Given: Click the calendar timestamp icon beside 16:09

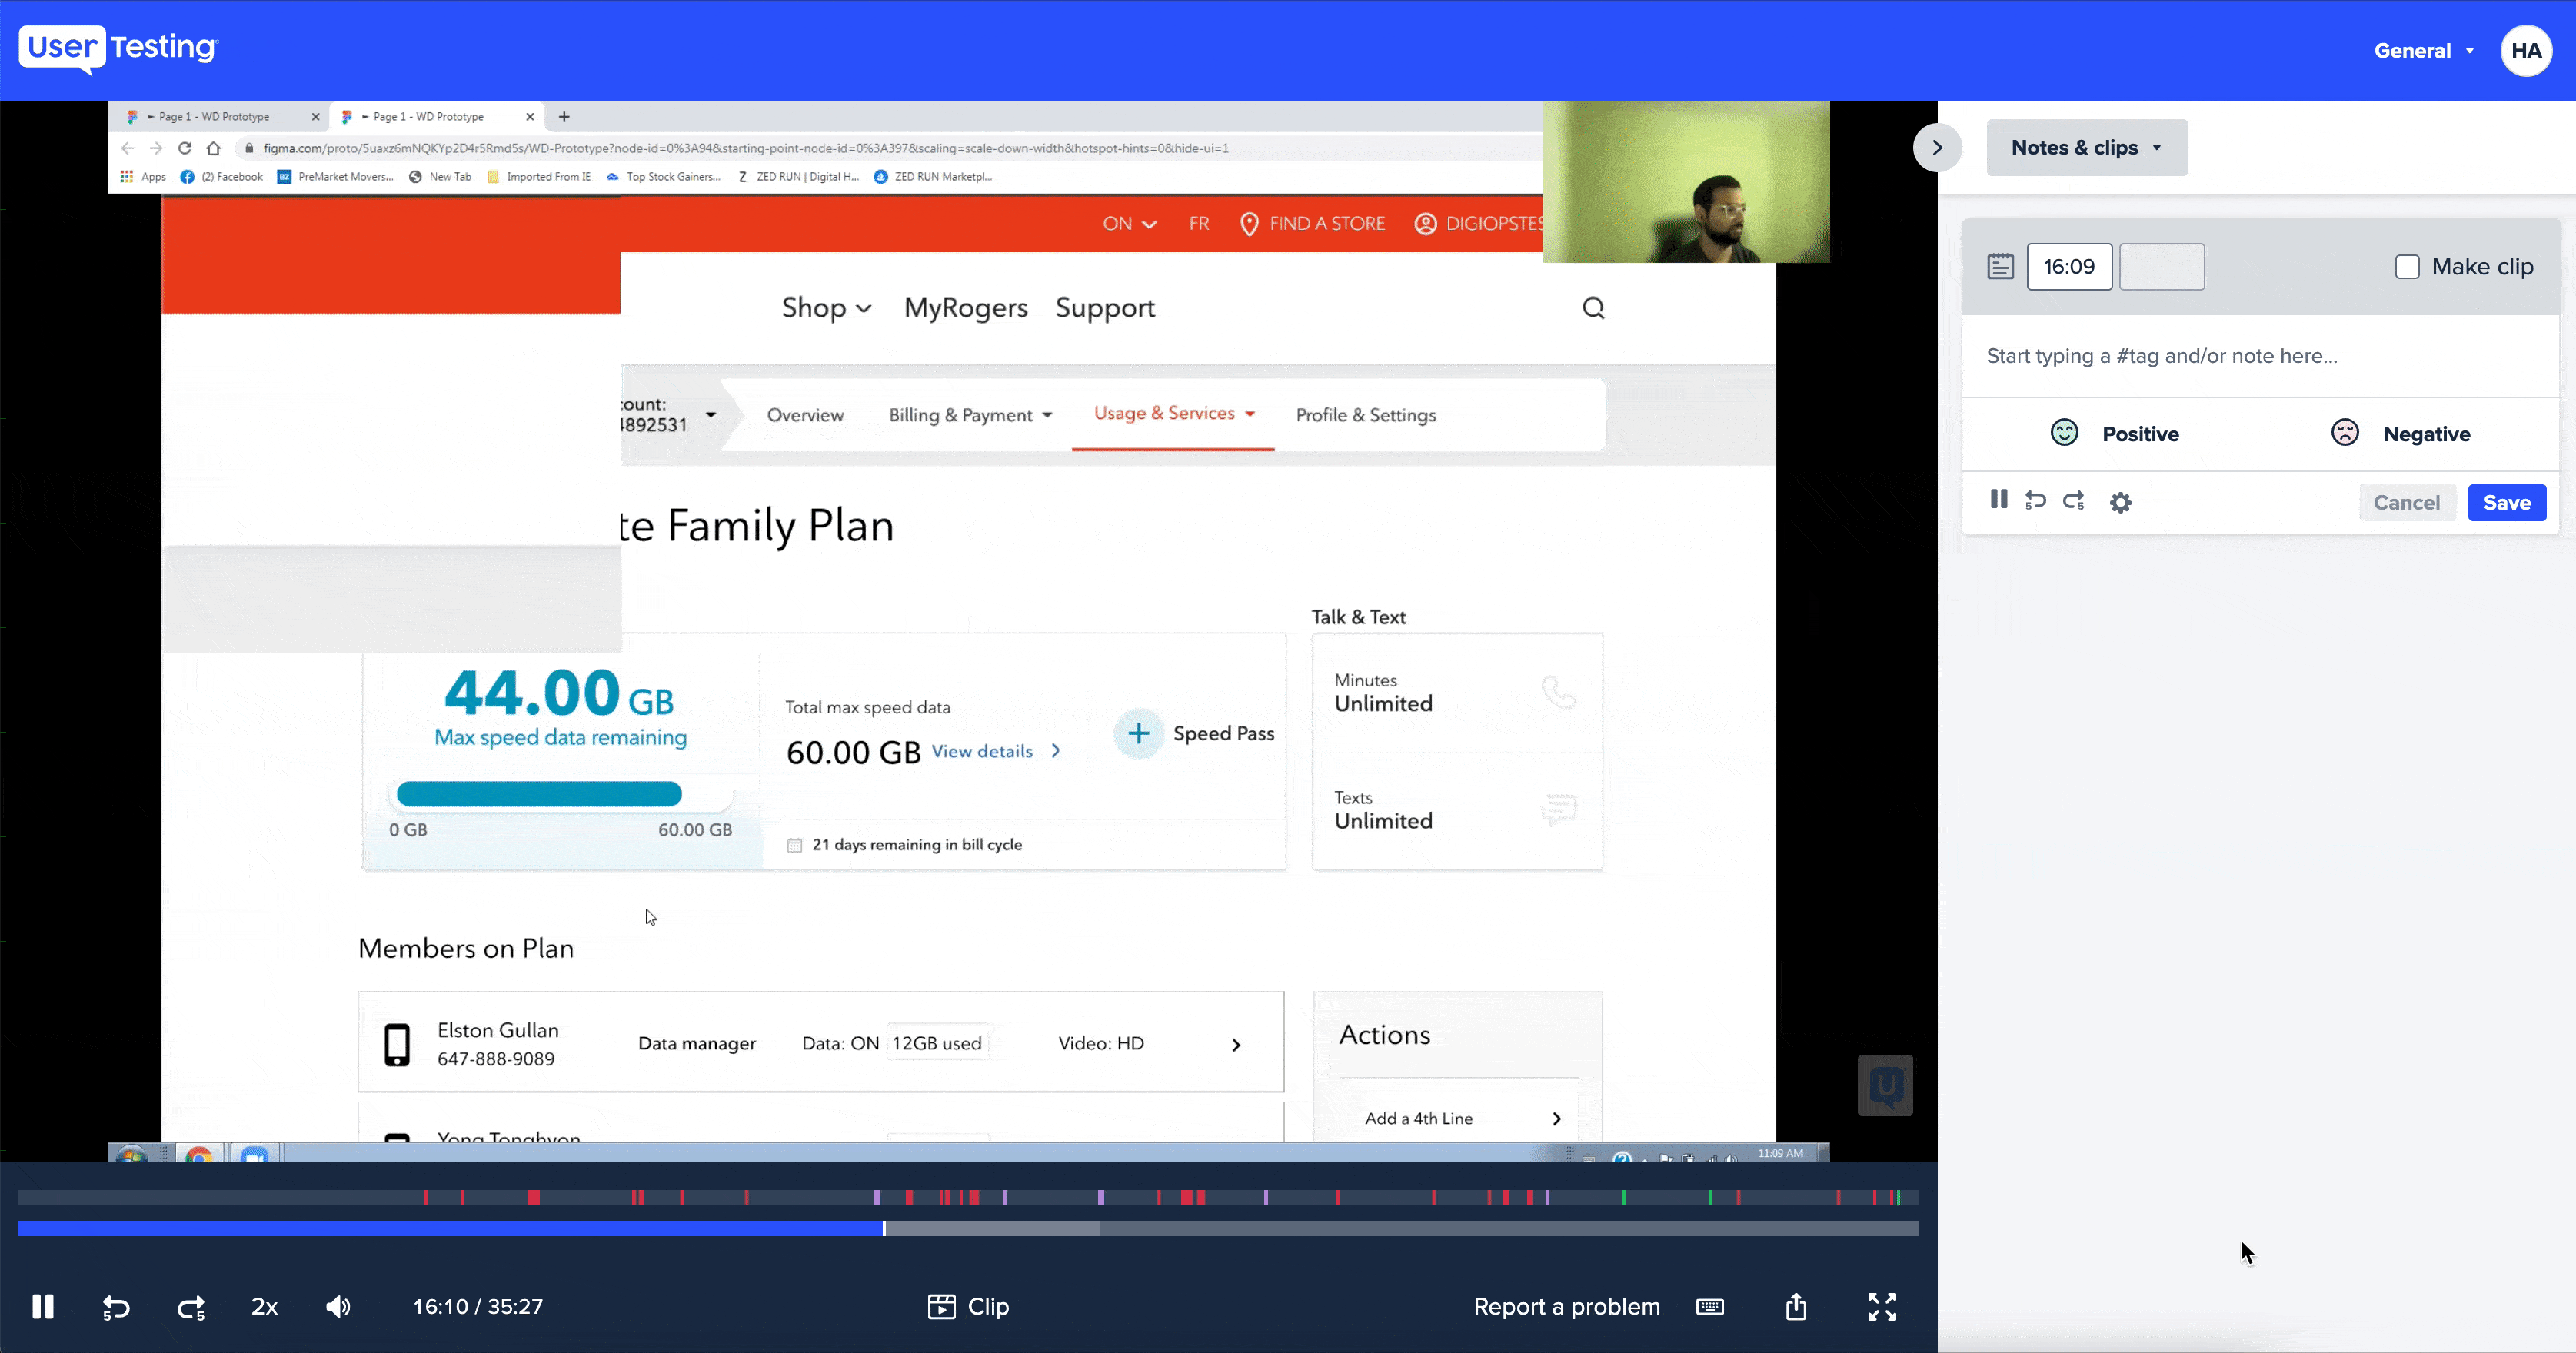Looking at the screenshot, I should coord(2000,266).
